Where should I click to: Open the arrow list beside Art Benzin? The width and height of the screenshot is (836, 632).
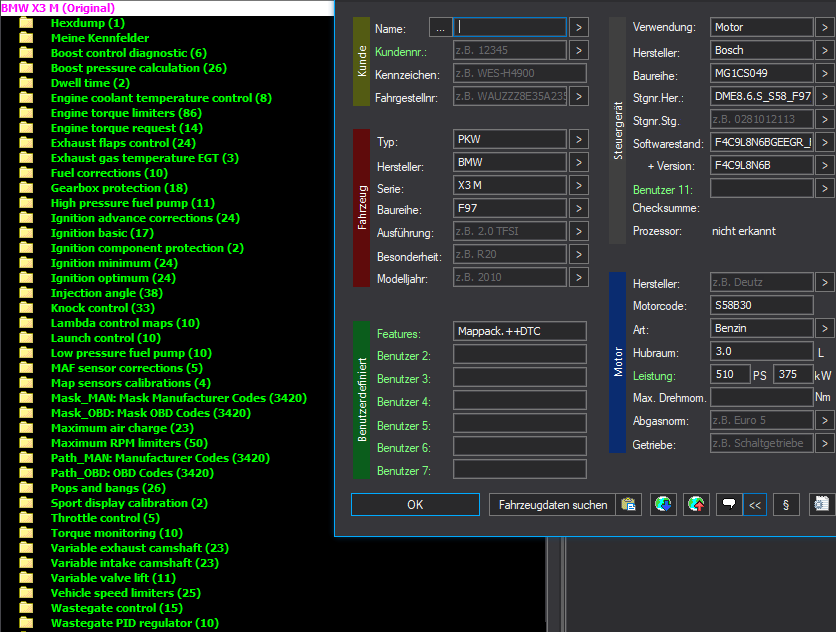[824, 328]
